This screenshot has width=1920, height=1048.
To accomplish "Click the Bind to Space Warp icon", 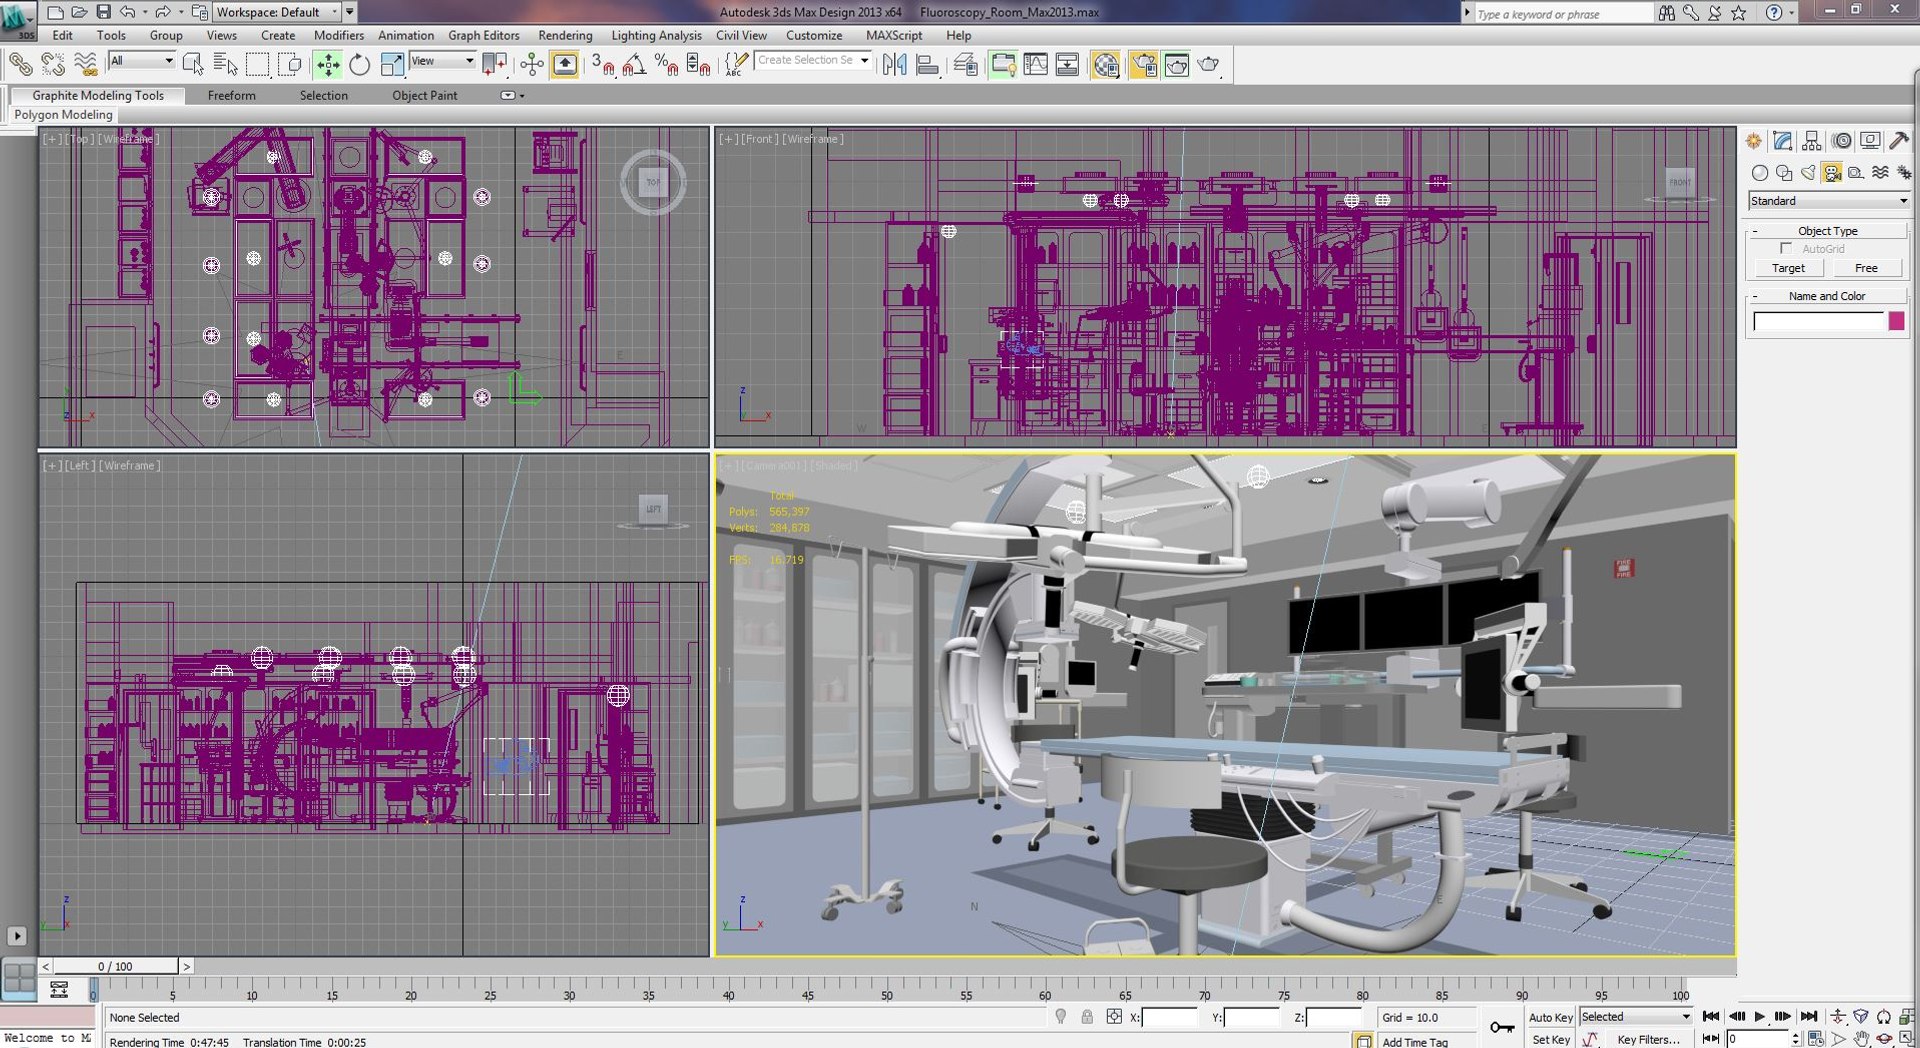I will tap(86, 65).
